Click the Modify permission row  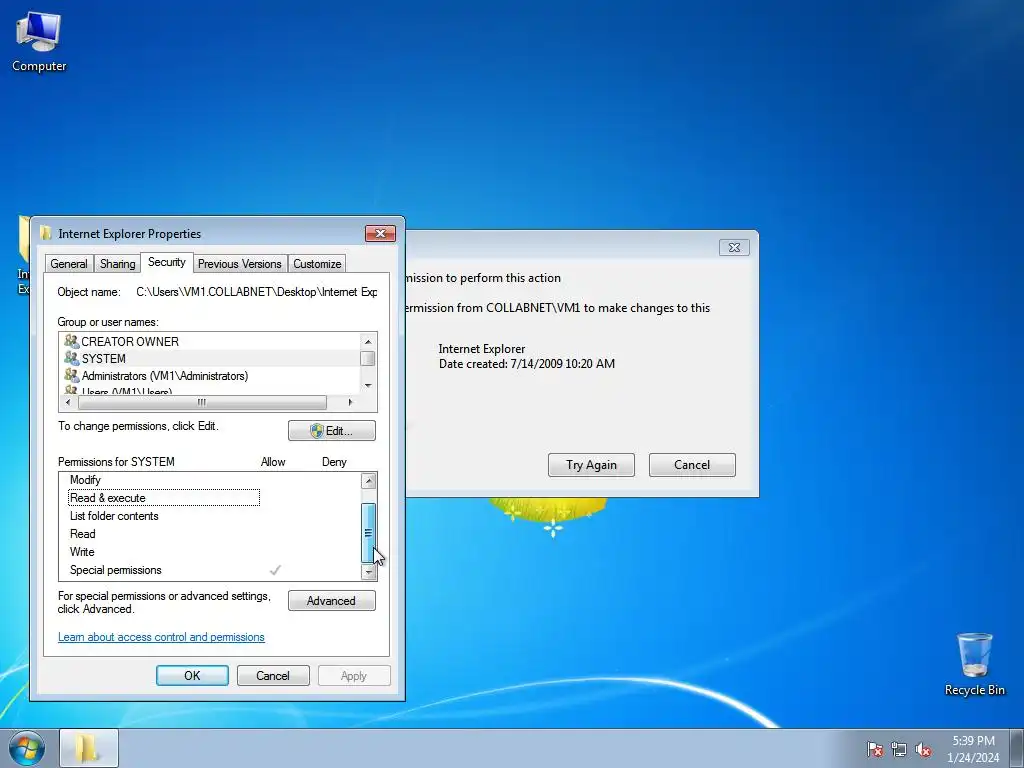coord(210,480)
